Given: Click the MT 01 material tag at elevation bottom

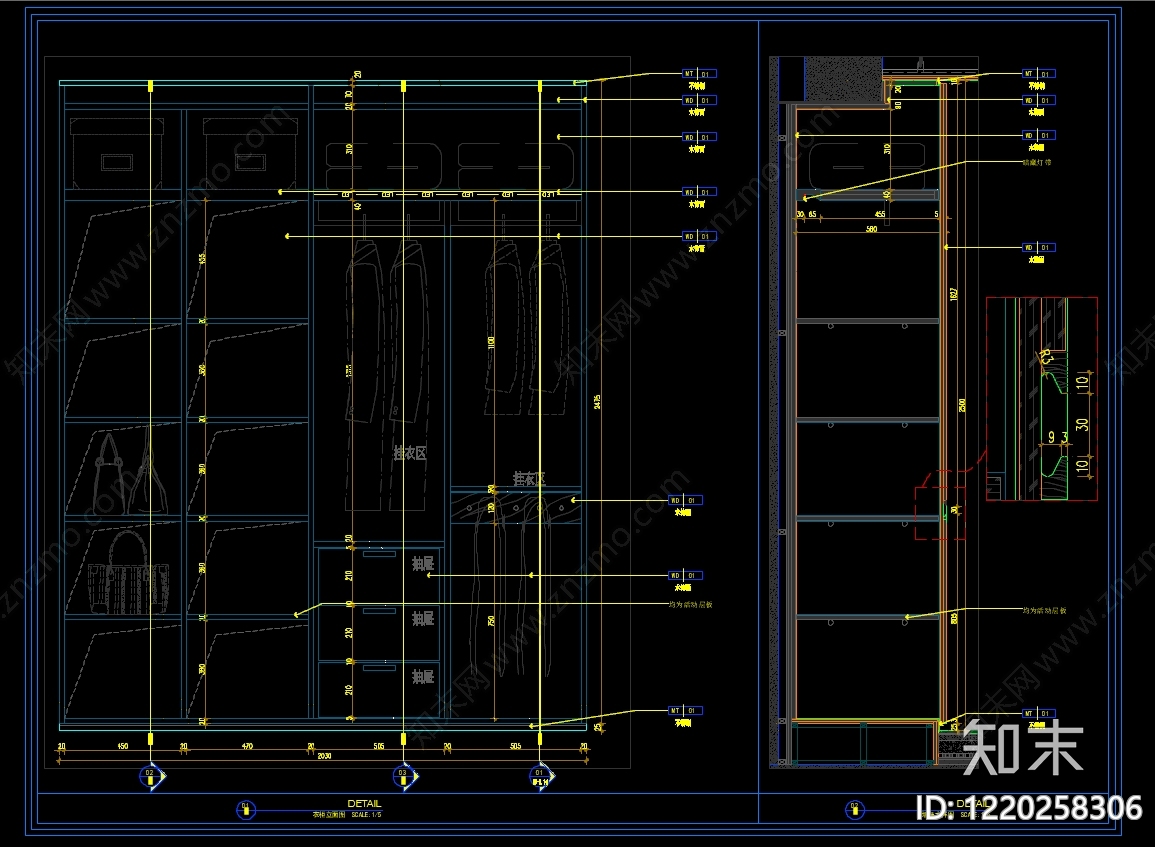Looking at the screenshot, I should pos(686,711).
